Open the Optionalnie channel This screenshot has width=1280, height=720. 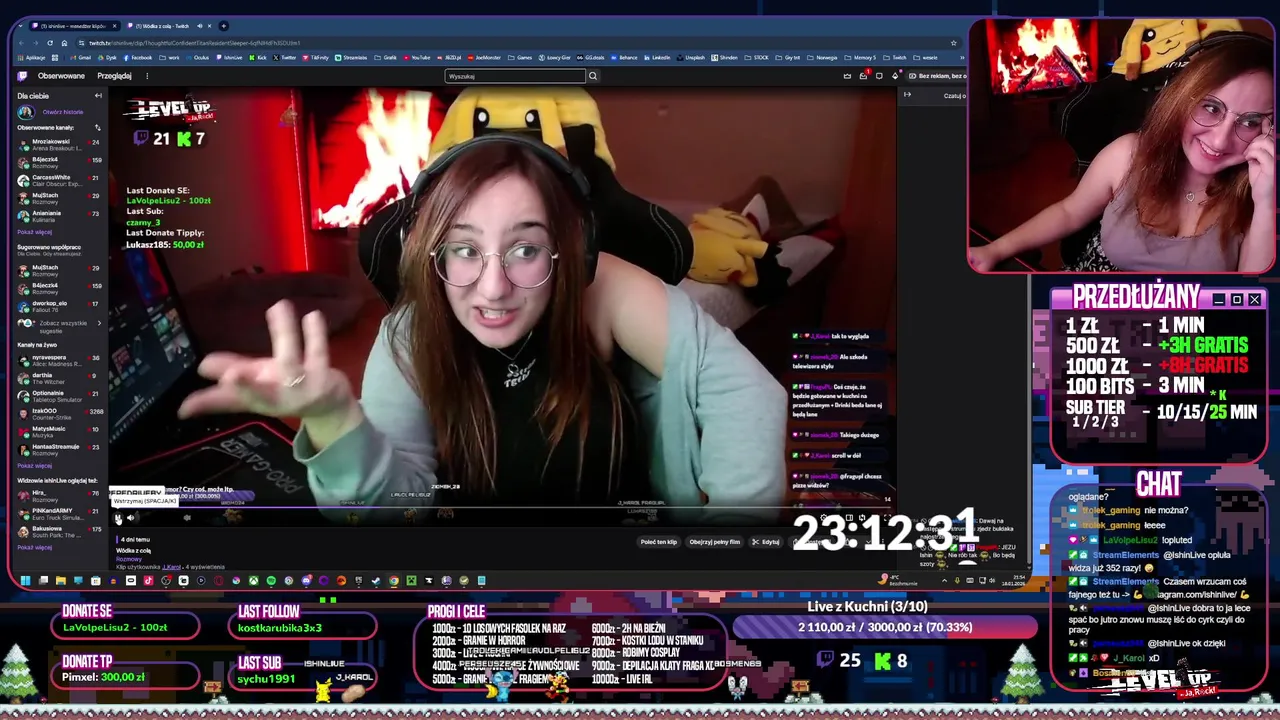coord(59,397)
